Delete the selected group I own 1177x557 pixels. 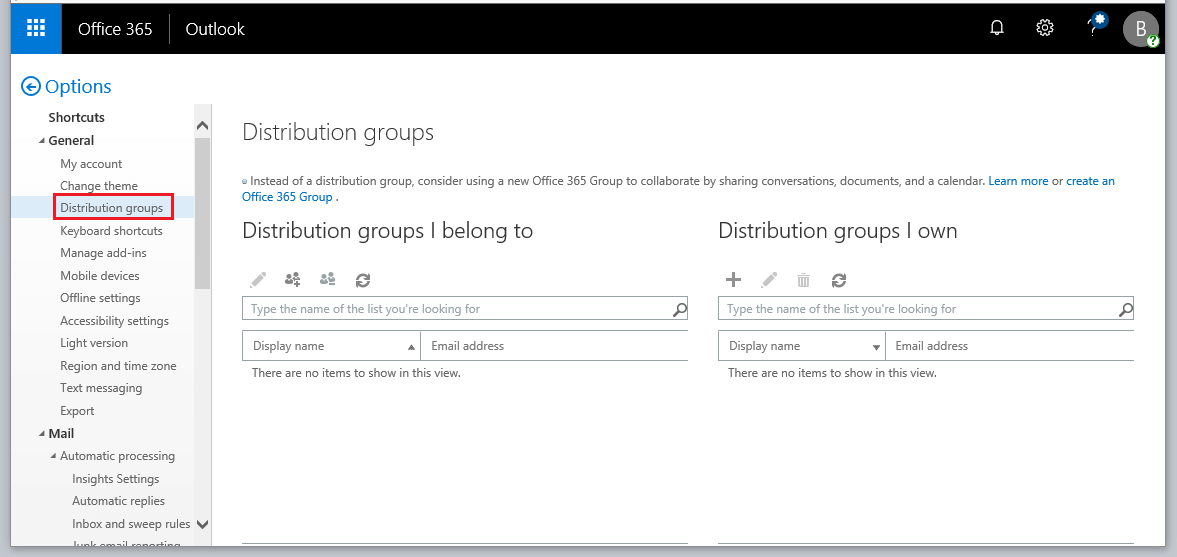pos(803,281)
